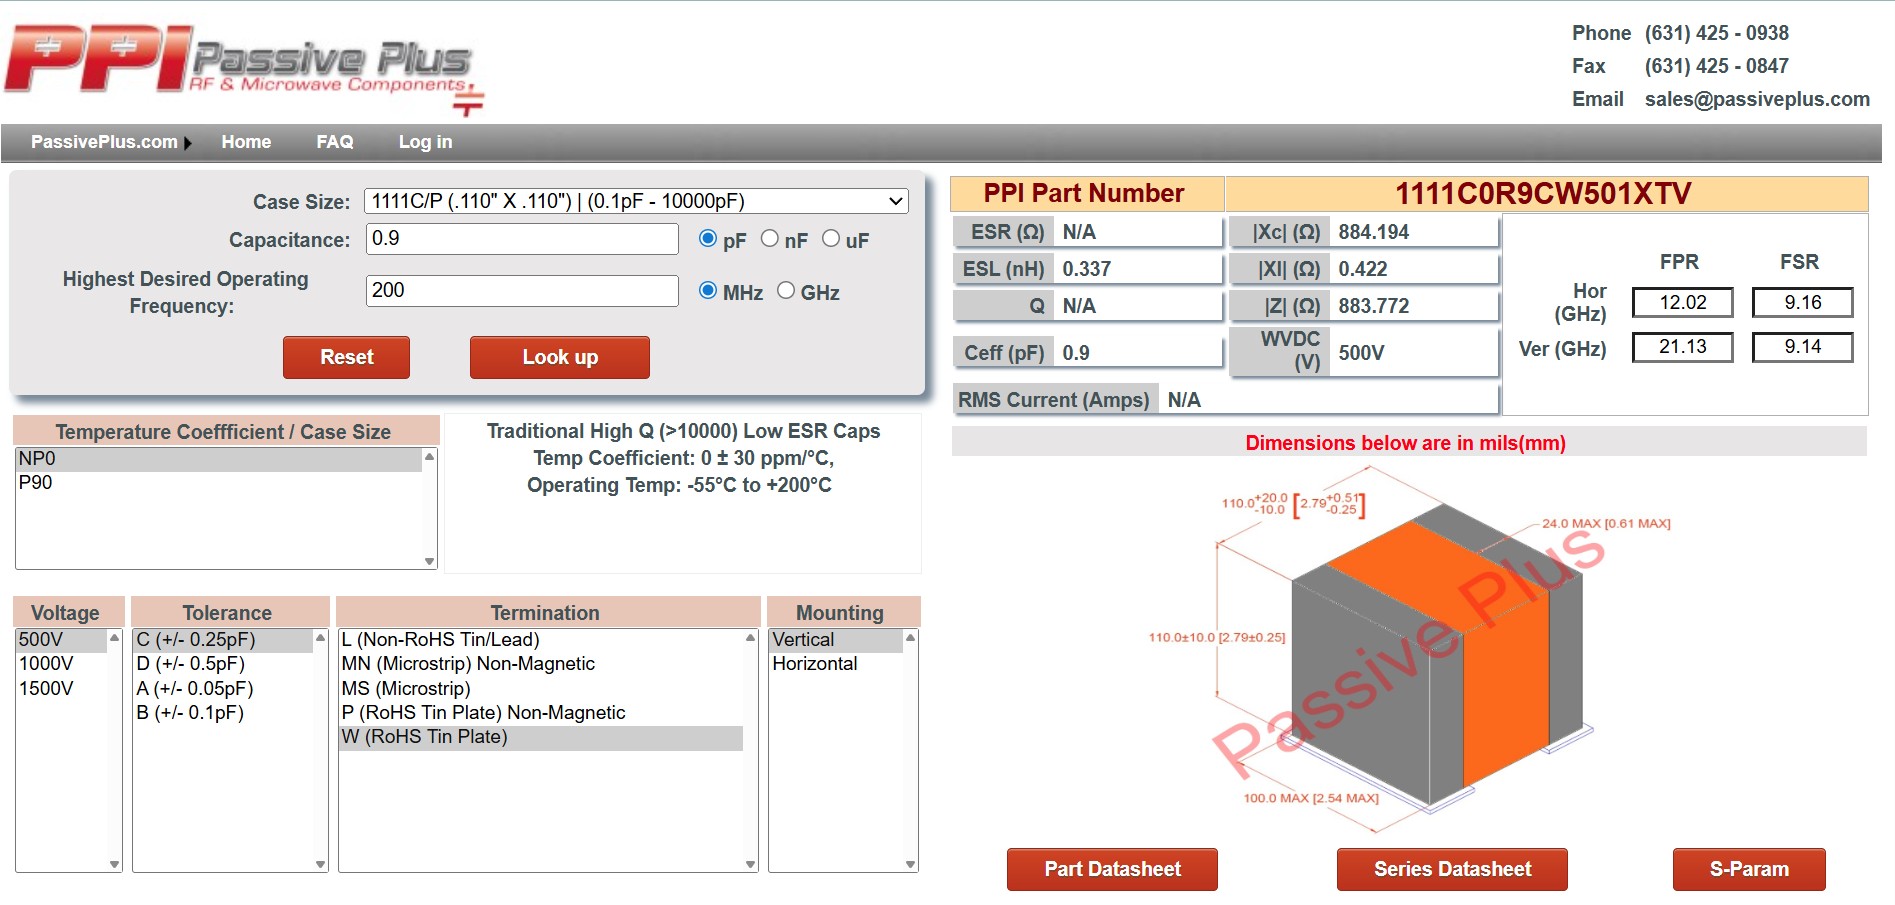Click the Capacitance input field
This screenshot has width=1895, height=905.
(521, 238)
